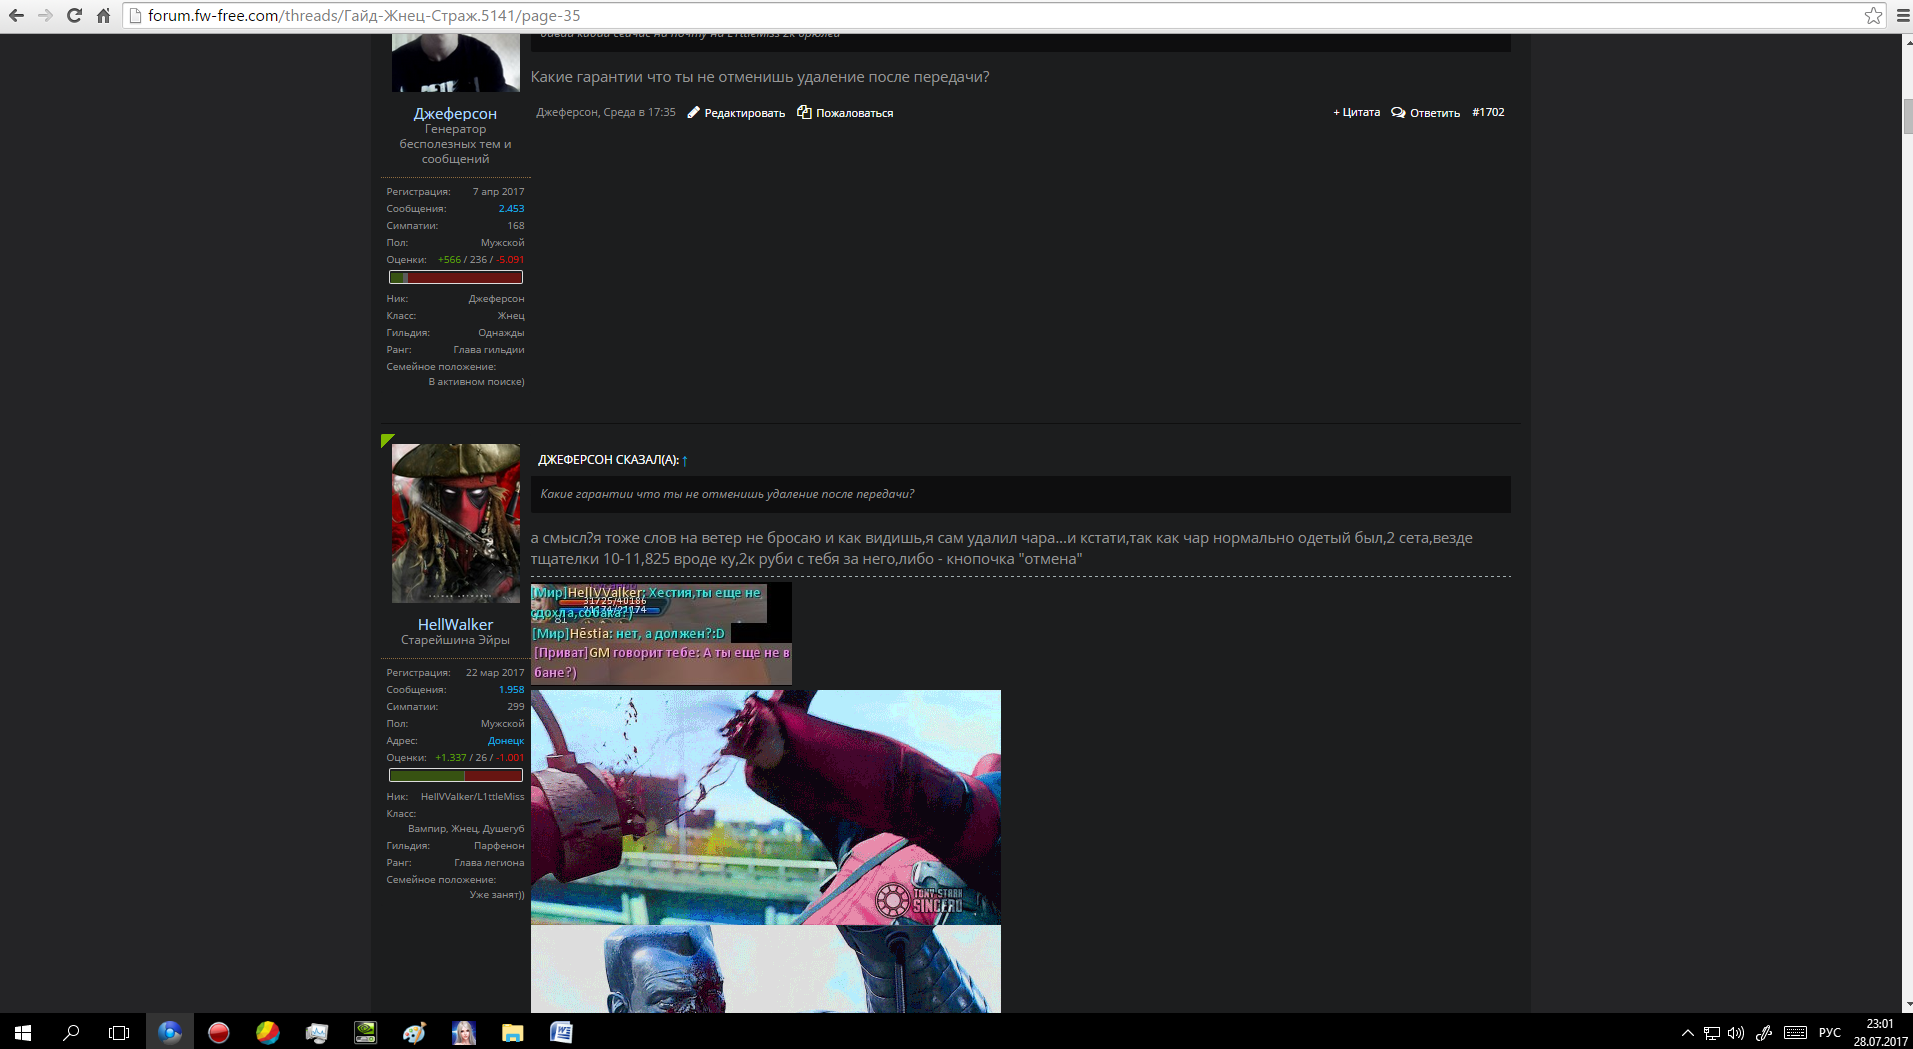Open Task View on the taskbar
The height and width of the screenshot is (1049, 1913).
click(x=119, y=1032)
